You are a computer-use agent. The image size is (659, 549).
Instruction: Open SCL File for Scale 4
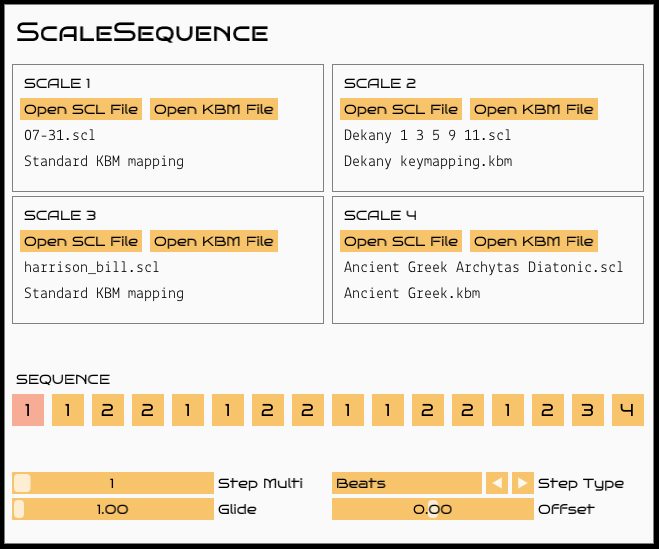click(401, 241)
